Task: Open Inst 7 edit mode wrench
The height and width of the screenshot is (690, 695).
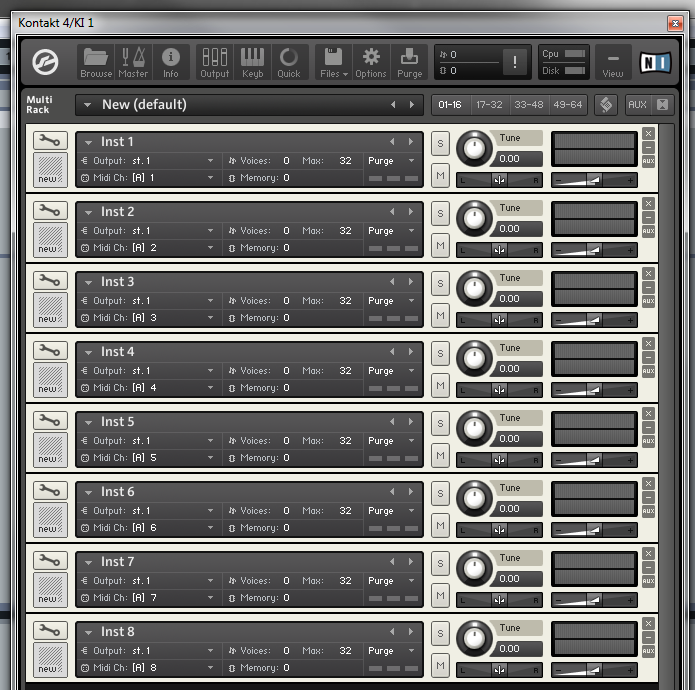Action: click(50, 561)
